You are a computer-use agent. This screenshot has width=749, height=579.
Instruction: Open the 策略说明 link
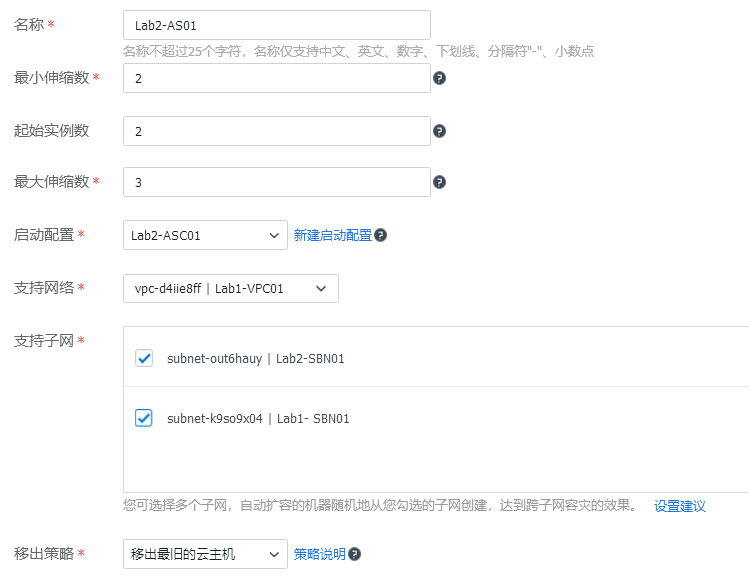320,554
